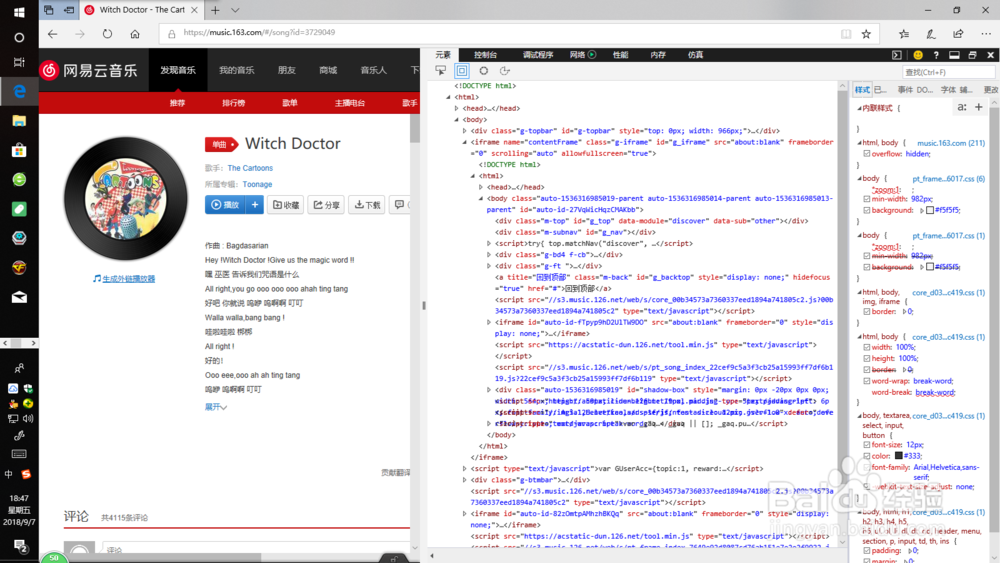
Task: Go to the browser home page icon
Action: tap(135, 34)
